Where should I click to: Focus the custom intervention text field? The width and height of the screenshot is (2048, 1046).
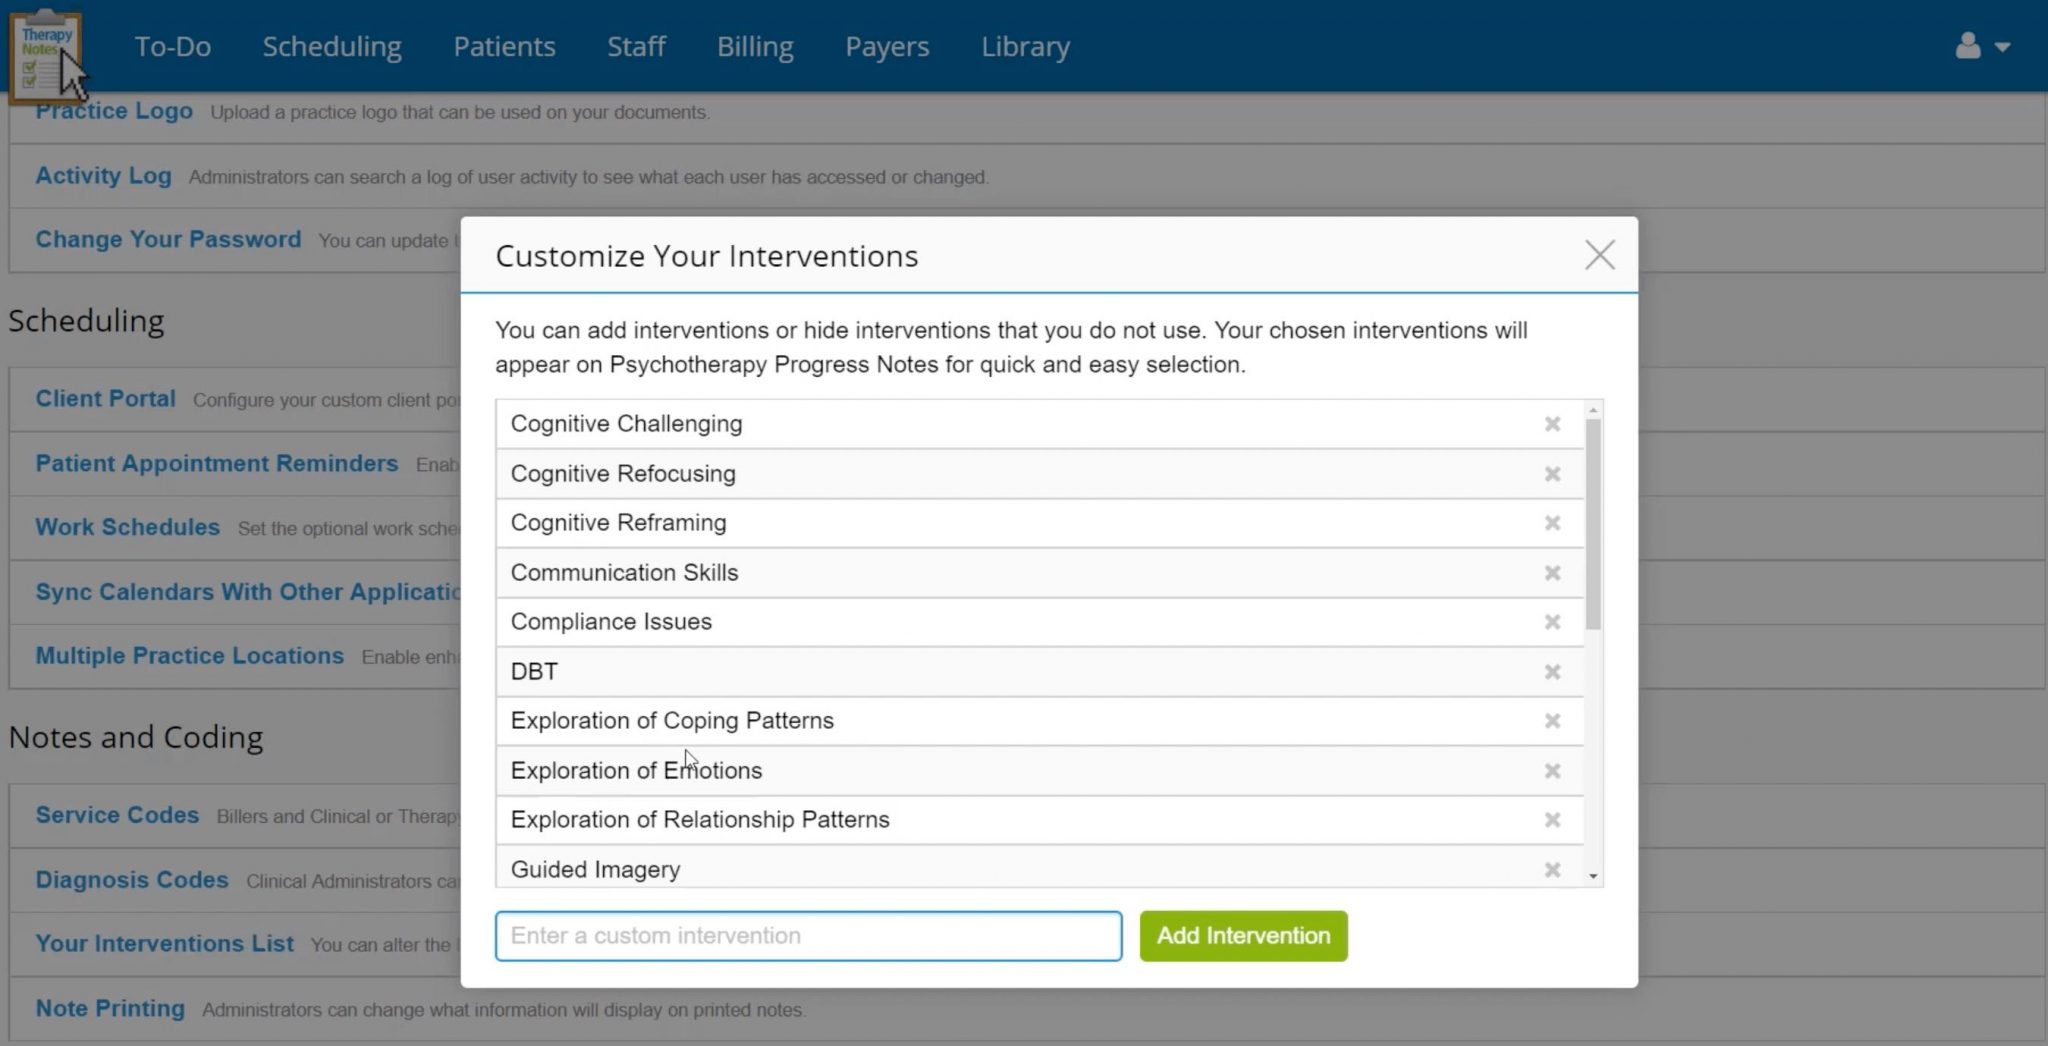tap(808, 936)
